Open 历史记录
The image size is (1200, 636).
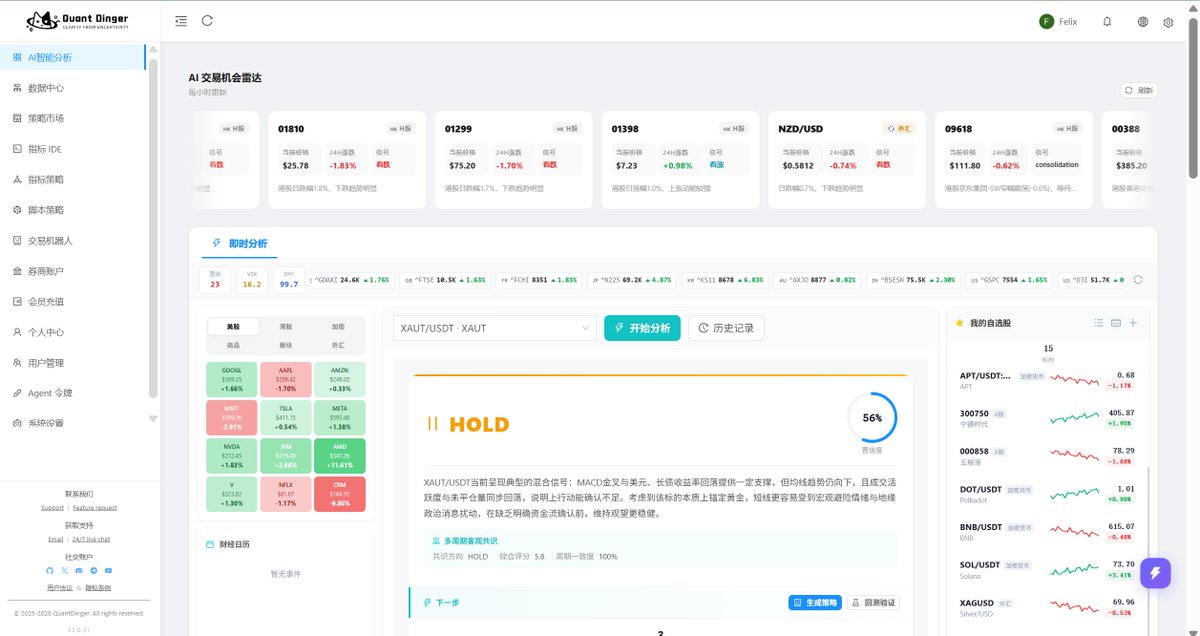726,328
